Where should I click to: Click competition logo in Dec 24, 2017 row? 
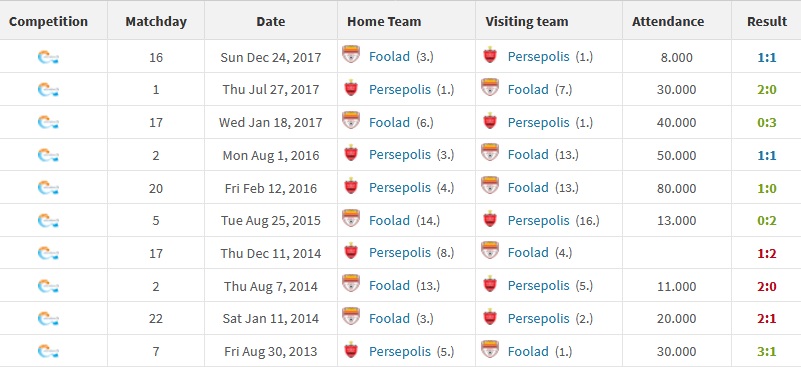pyautogui.click(x=48, y=57)
